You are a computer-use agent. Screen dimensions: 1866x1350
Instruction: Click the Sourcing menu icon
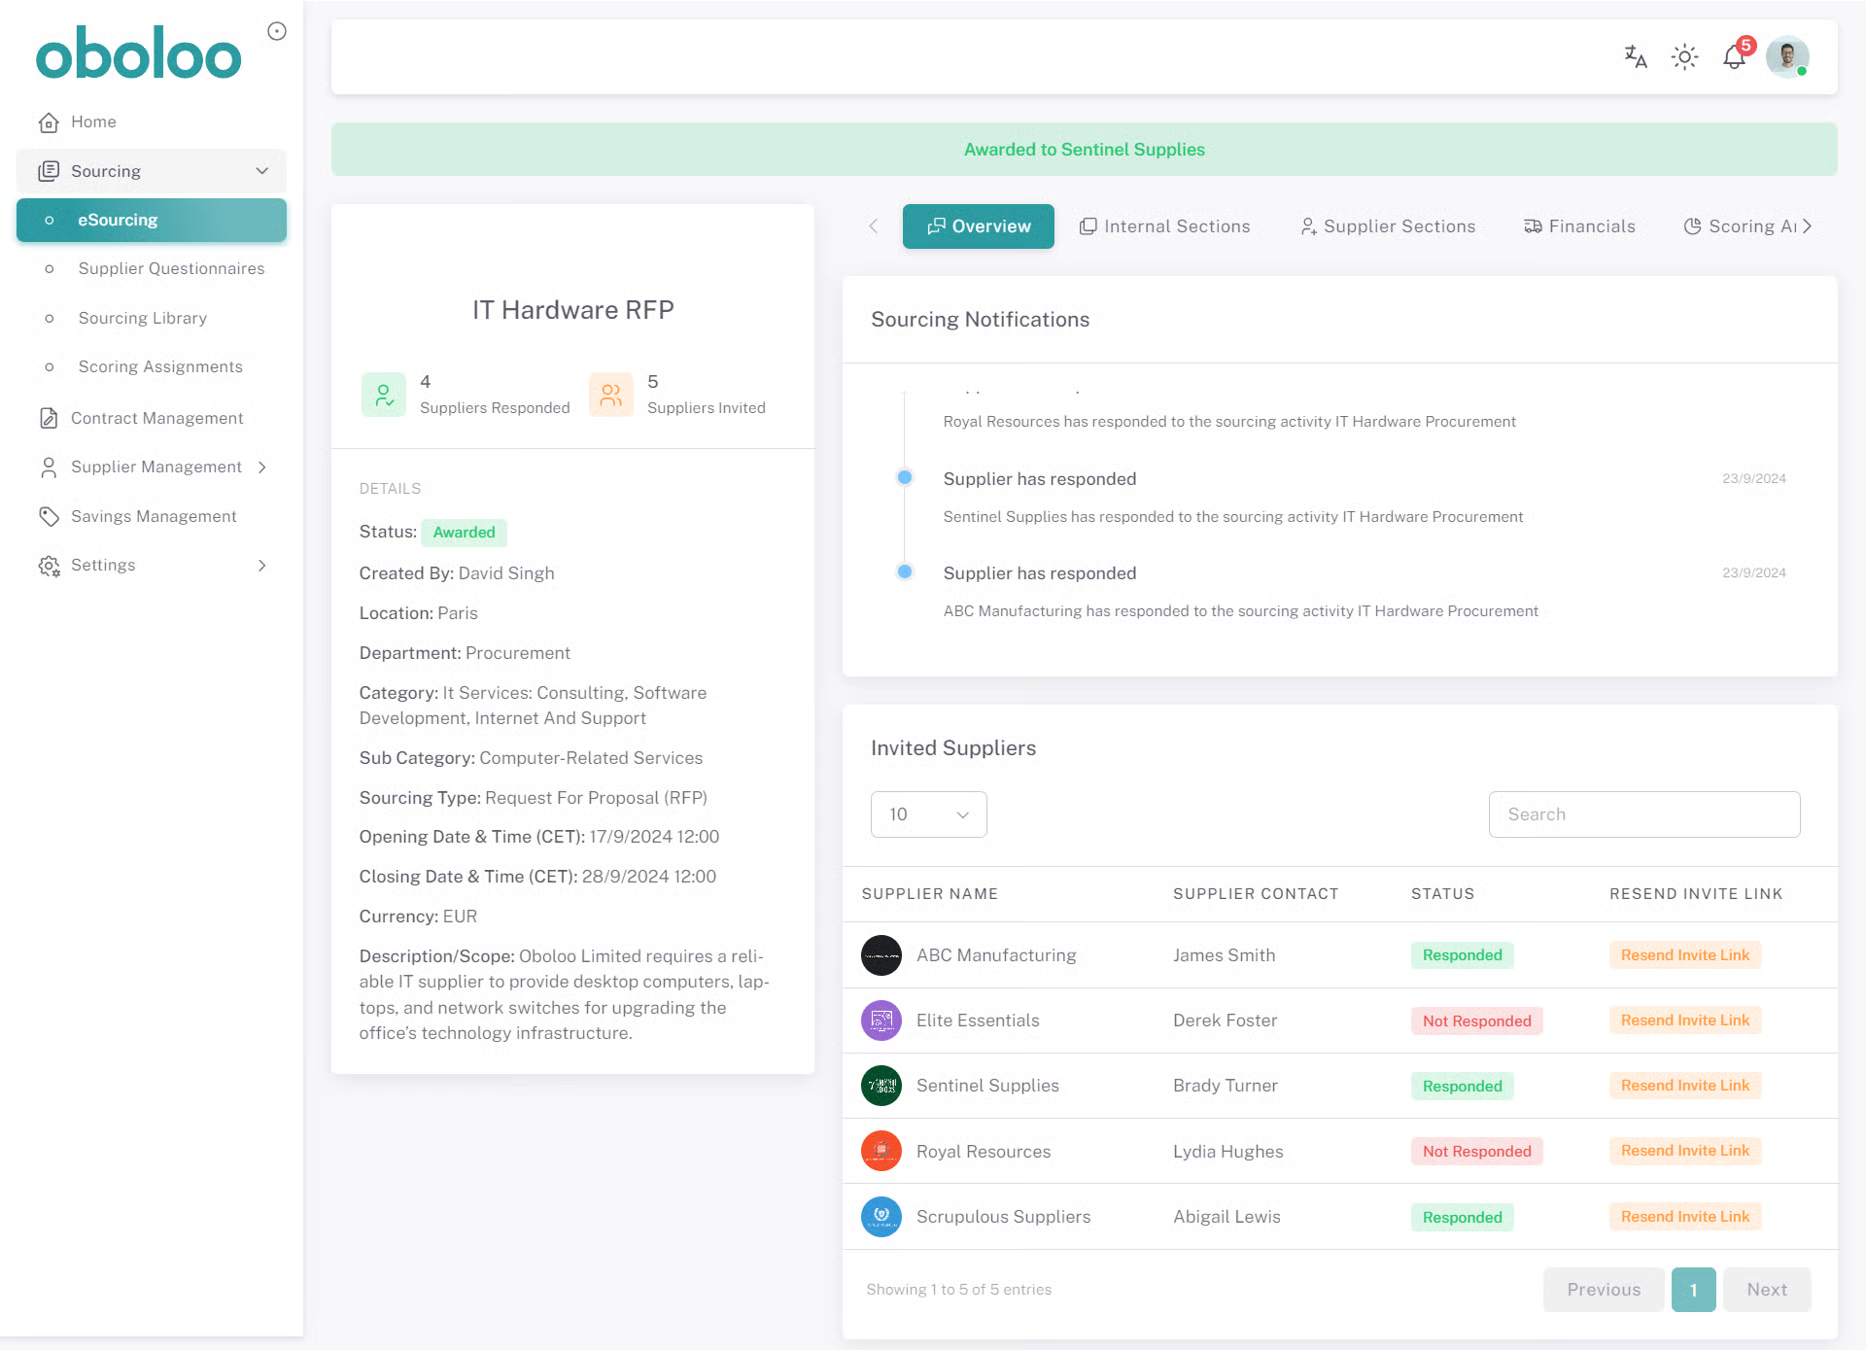point(48,171)
